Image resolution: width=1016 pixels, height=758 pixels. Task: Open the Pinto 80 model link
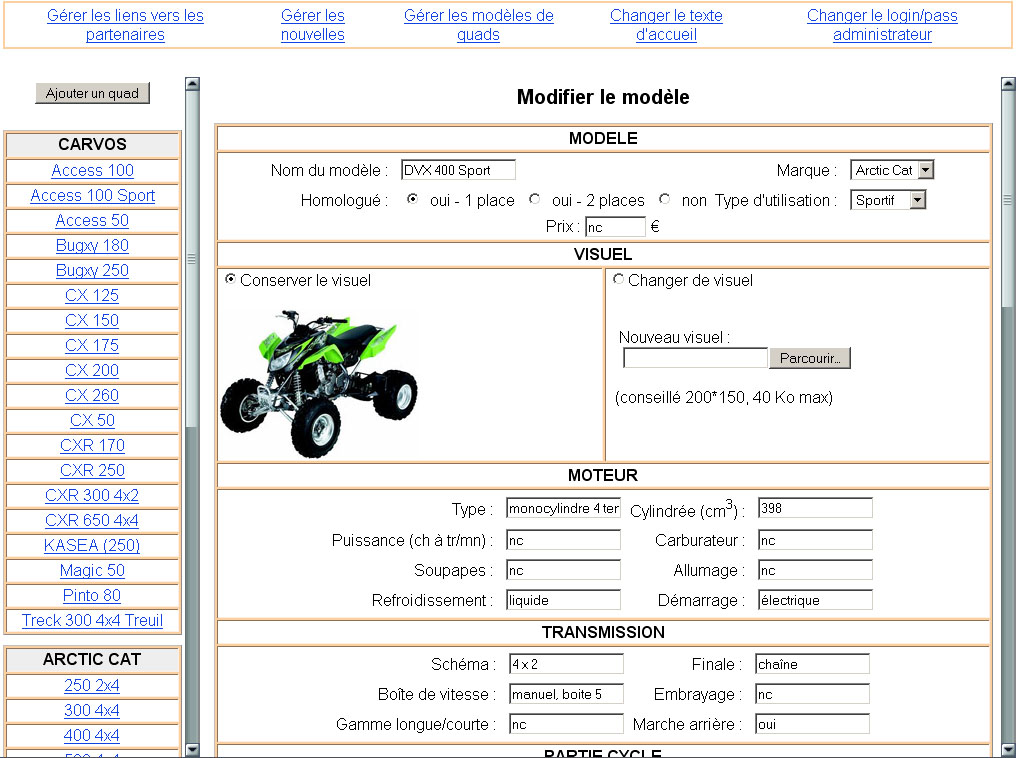click(92, 595)
